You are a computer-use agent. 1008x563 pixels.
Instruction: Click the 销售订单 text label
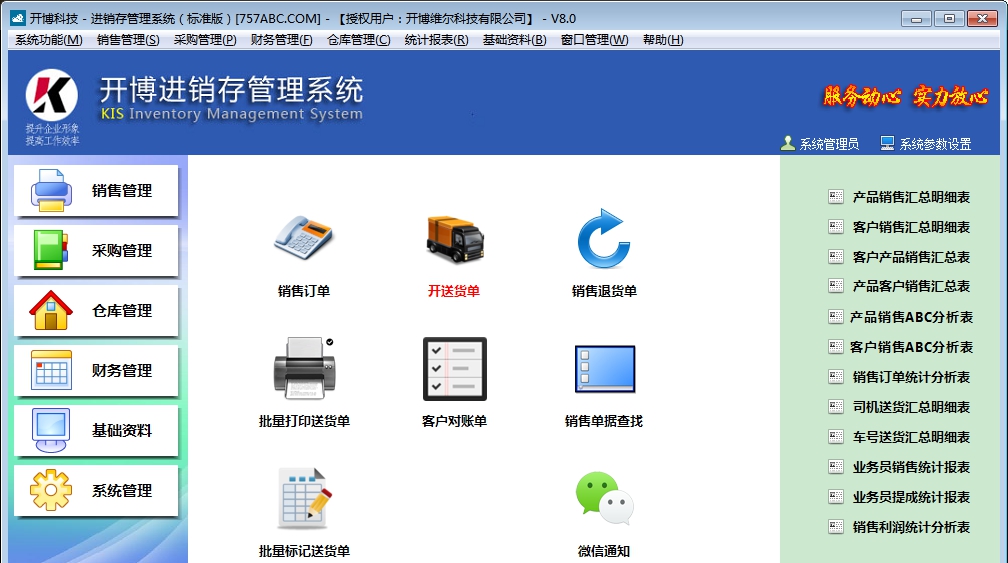pos(303,291)
